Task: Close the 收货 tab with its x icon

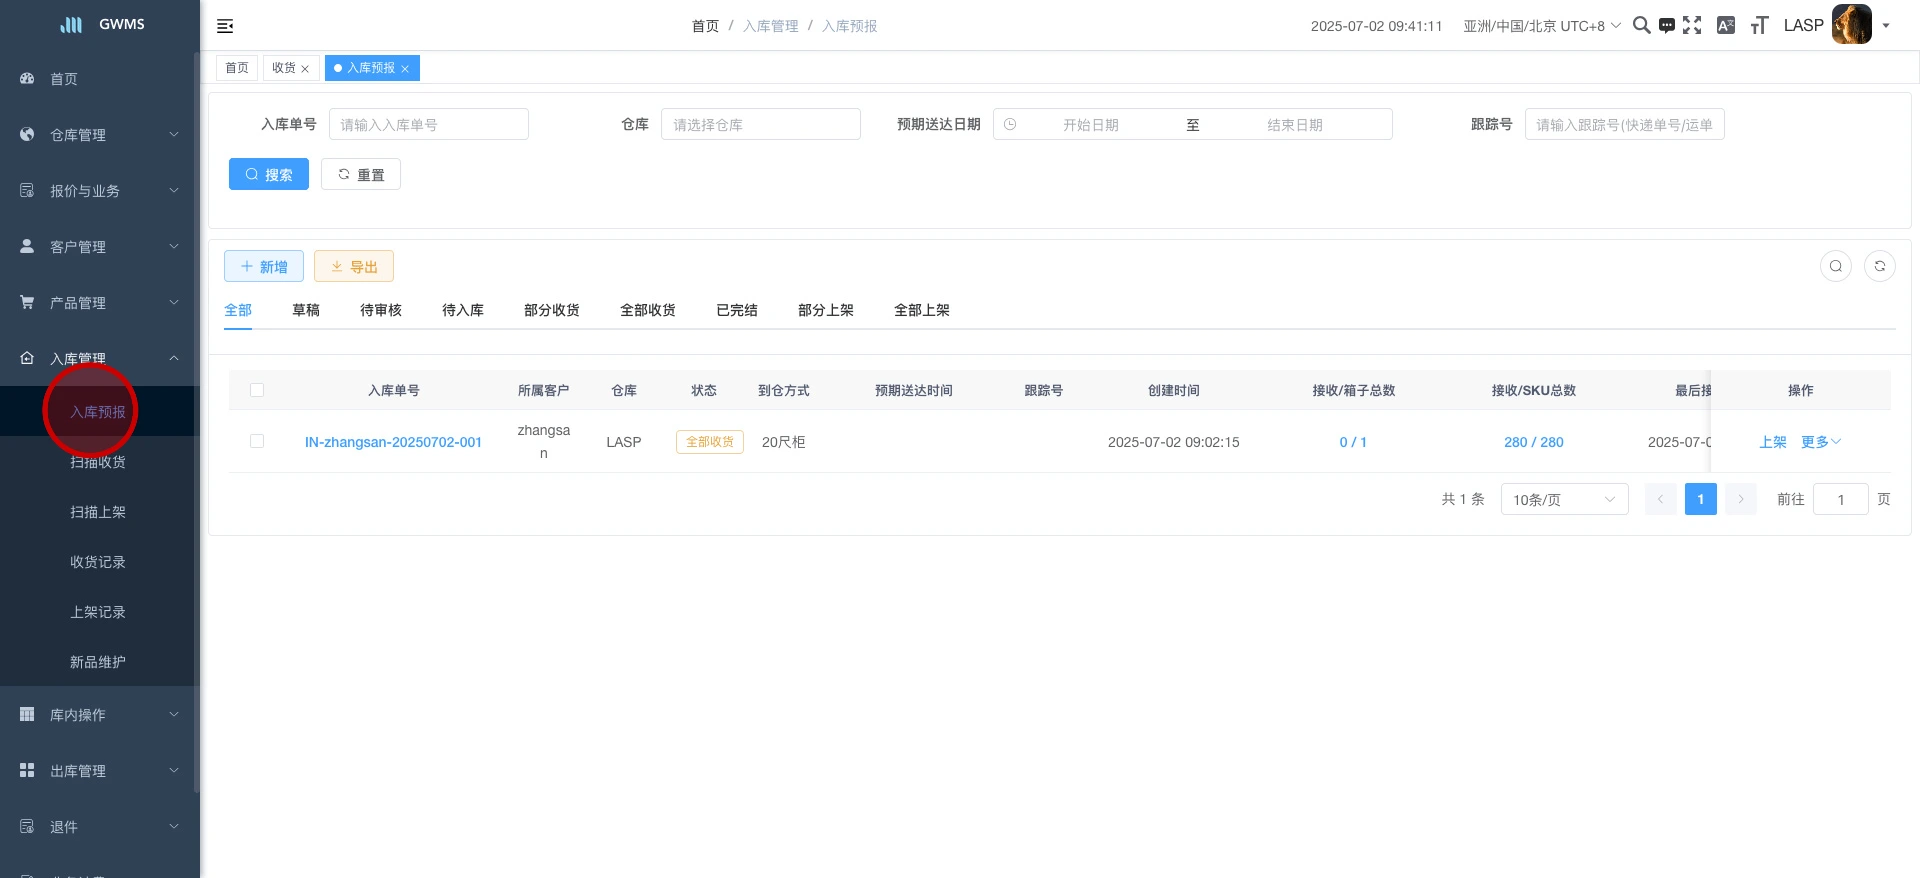Action: pyautogui.click(x=305, y=69)
